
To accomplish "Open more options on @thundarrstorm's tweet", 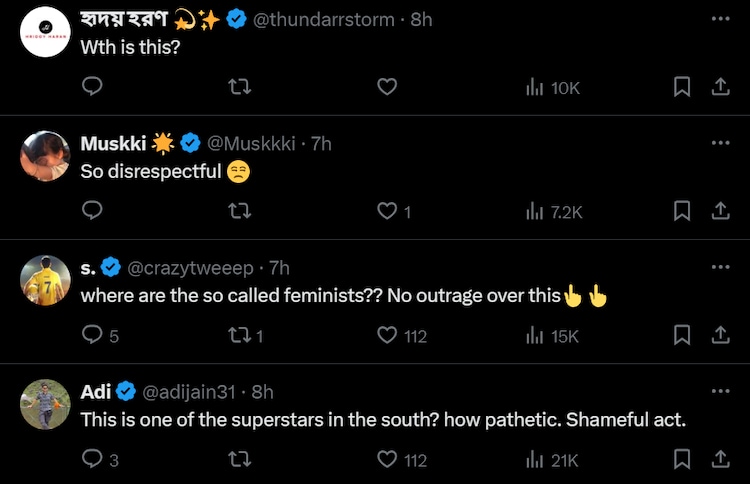I will (720, 19).
